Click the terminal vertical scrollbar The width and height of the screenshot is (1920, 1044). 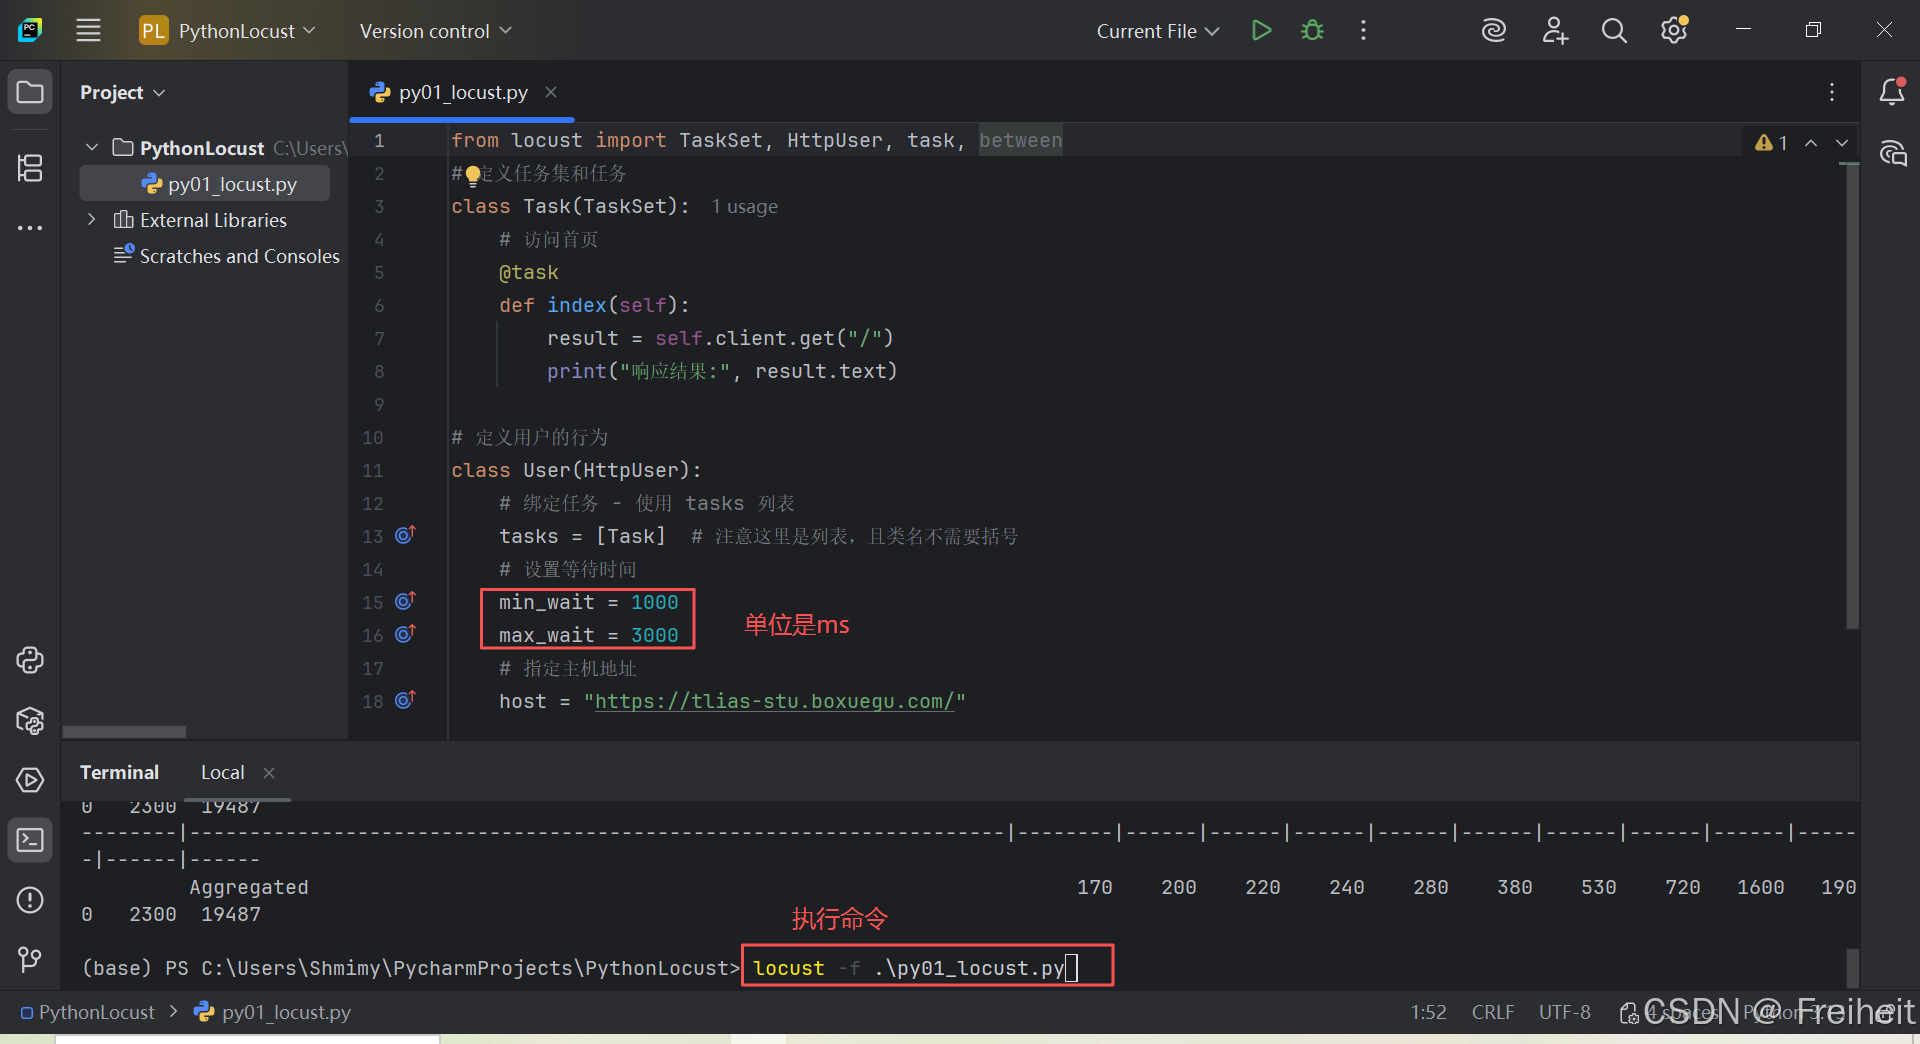click(1852, 967)
